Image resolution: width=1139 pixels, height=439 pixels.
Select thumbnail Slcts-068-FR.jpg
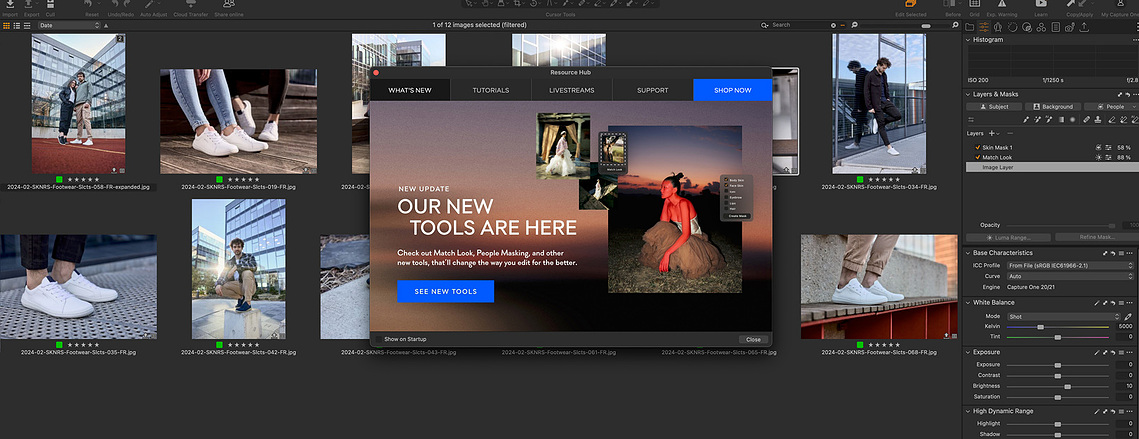pyautogui.click(x=879, y=286)
